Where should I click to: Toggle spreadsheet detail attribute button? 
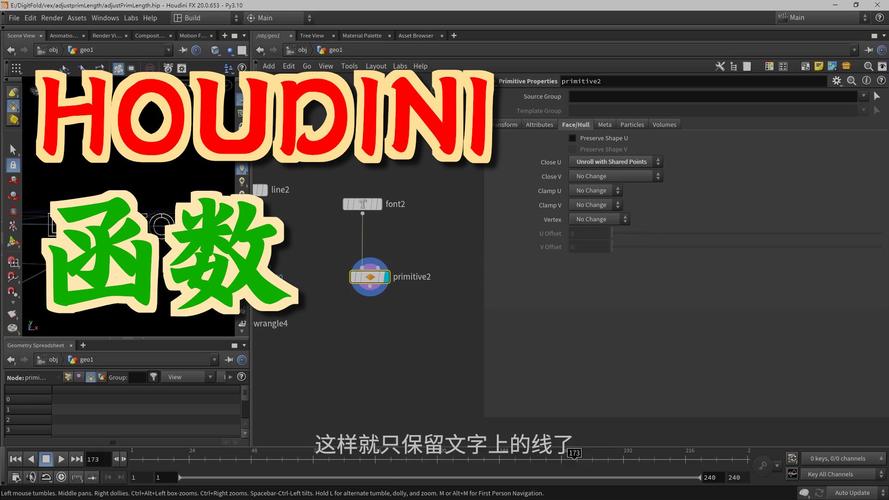point(102,377)
